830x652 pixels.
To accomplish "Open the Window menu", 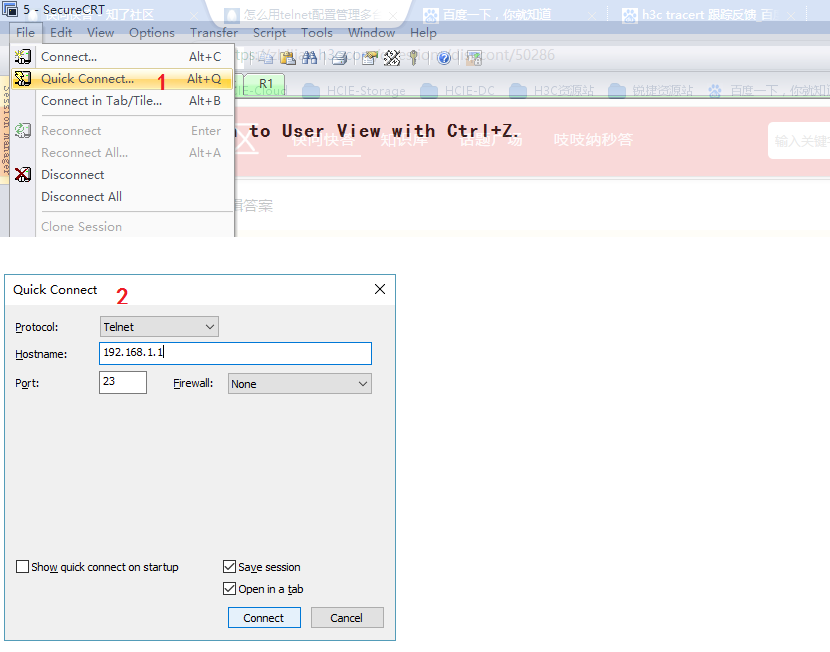I will pyautogui.click(x=372, y=33).
